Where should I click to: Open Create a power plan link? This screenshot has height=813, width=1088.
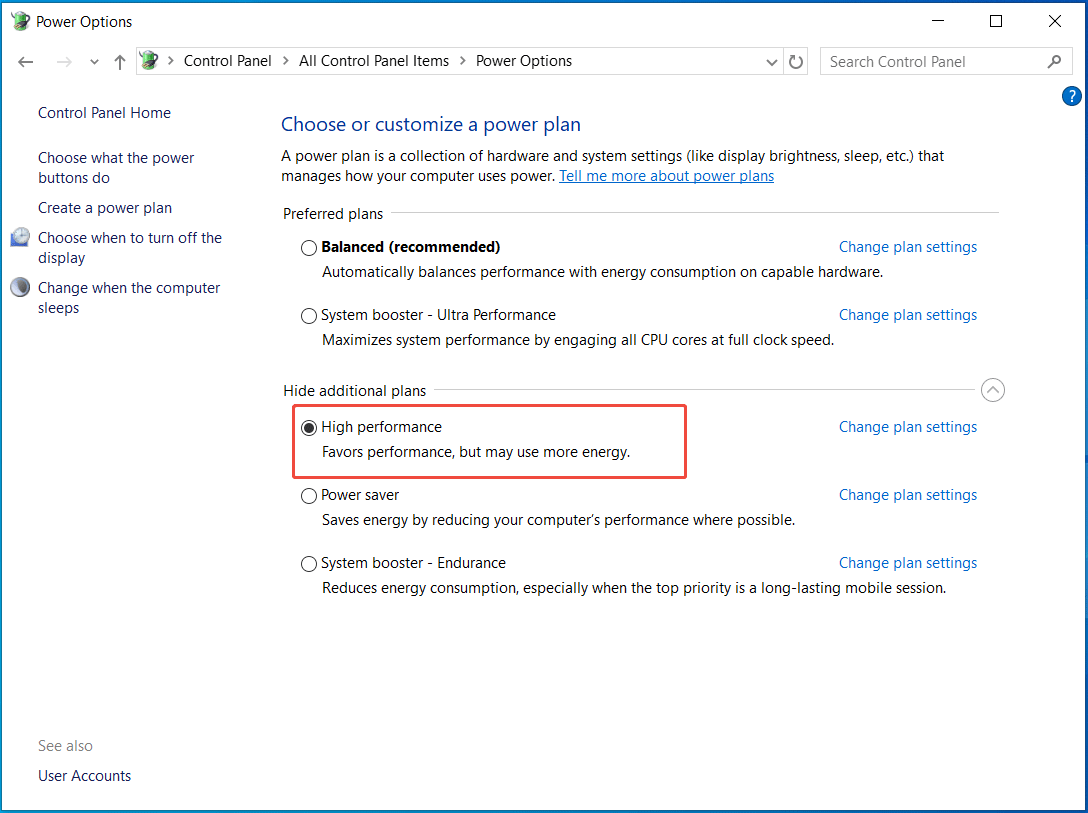coord(105,207)
